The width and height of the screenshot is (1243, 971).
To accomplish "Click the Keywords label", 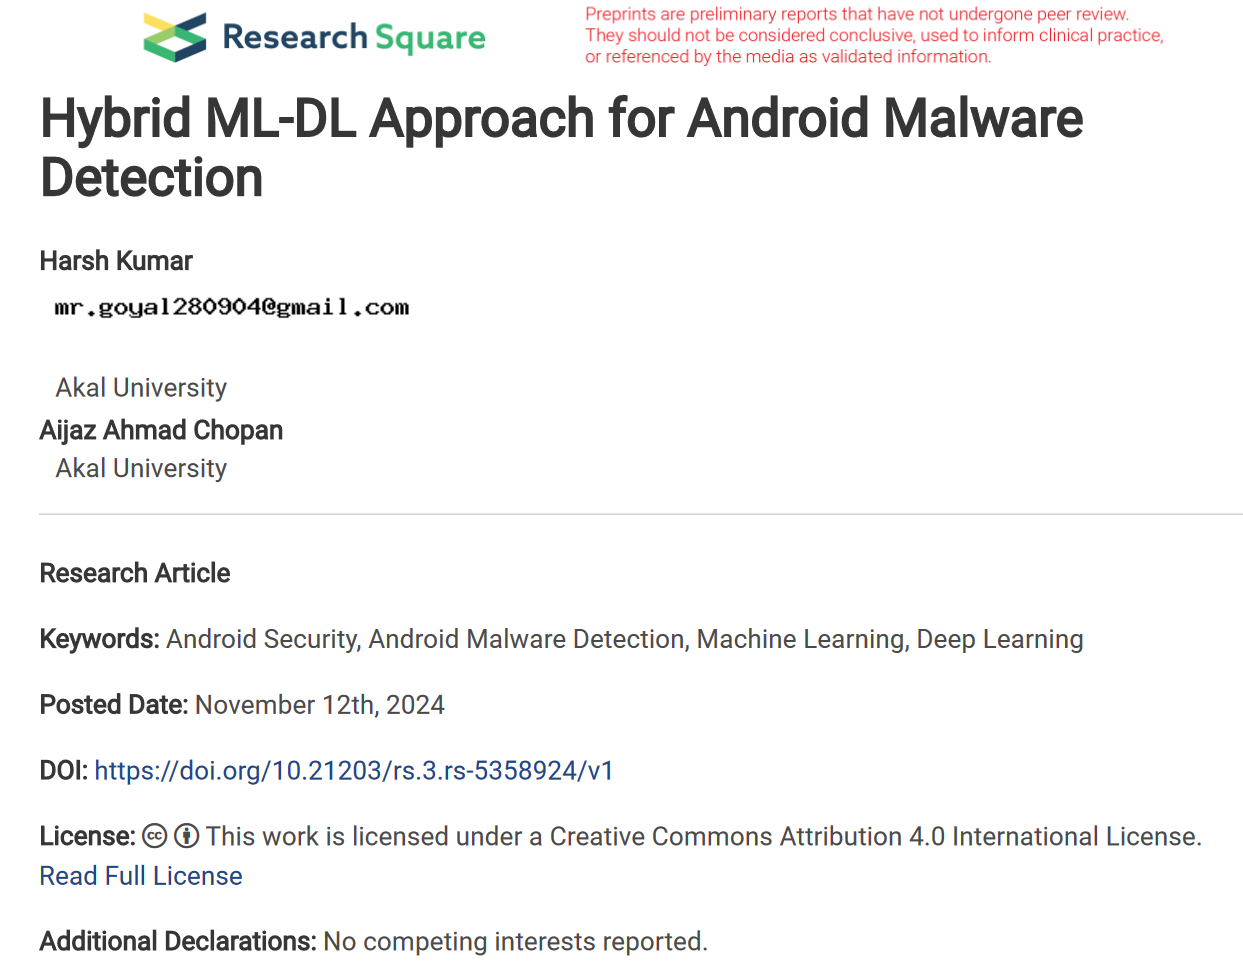I will pyautogui.click(x=100, y=639).
